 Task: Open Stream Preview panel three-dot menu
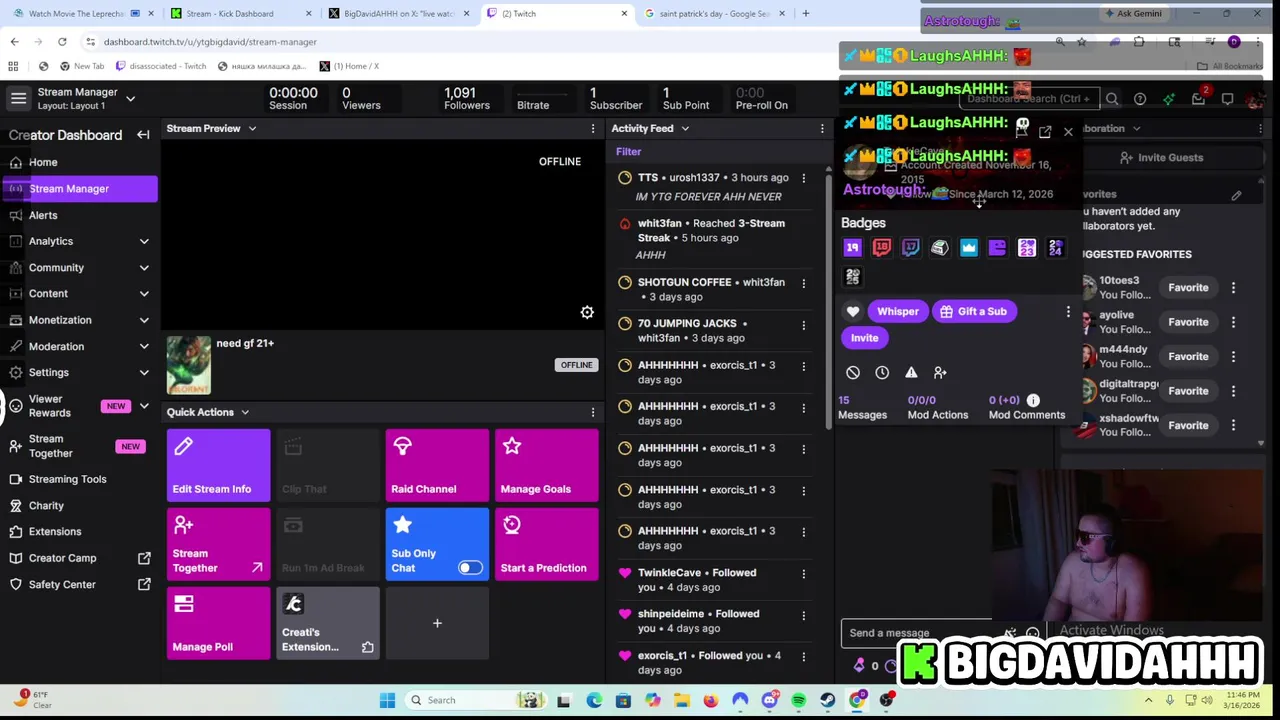[593, 129]
